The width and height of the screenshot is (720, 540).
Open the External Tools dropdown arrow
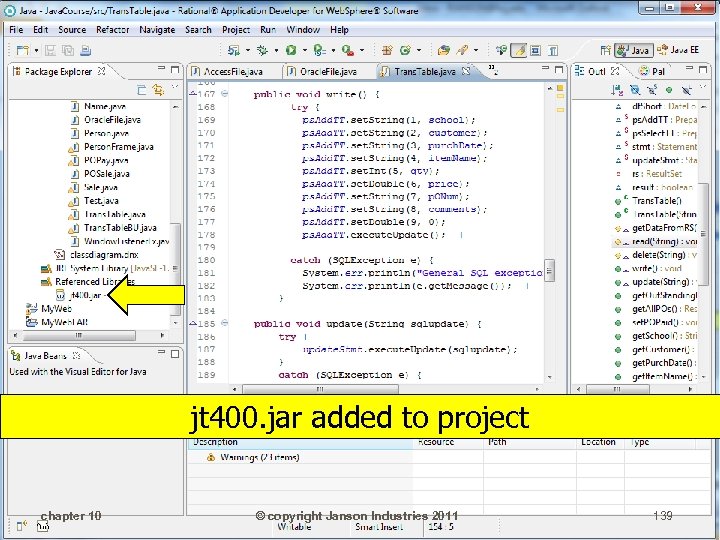(362, 50)
